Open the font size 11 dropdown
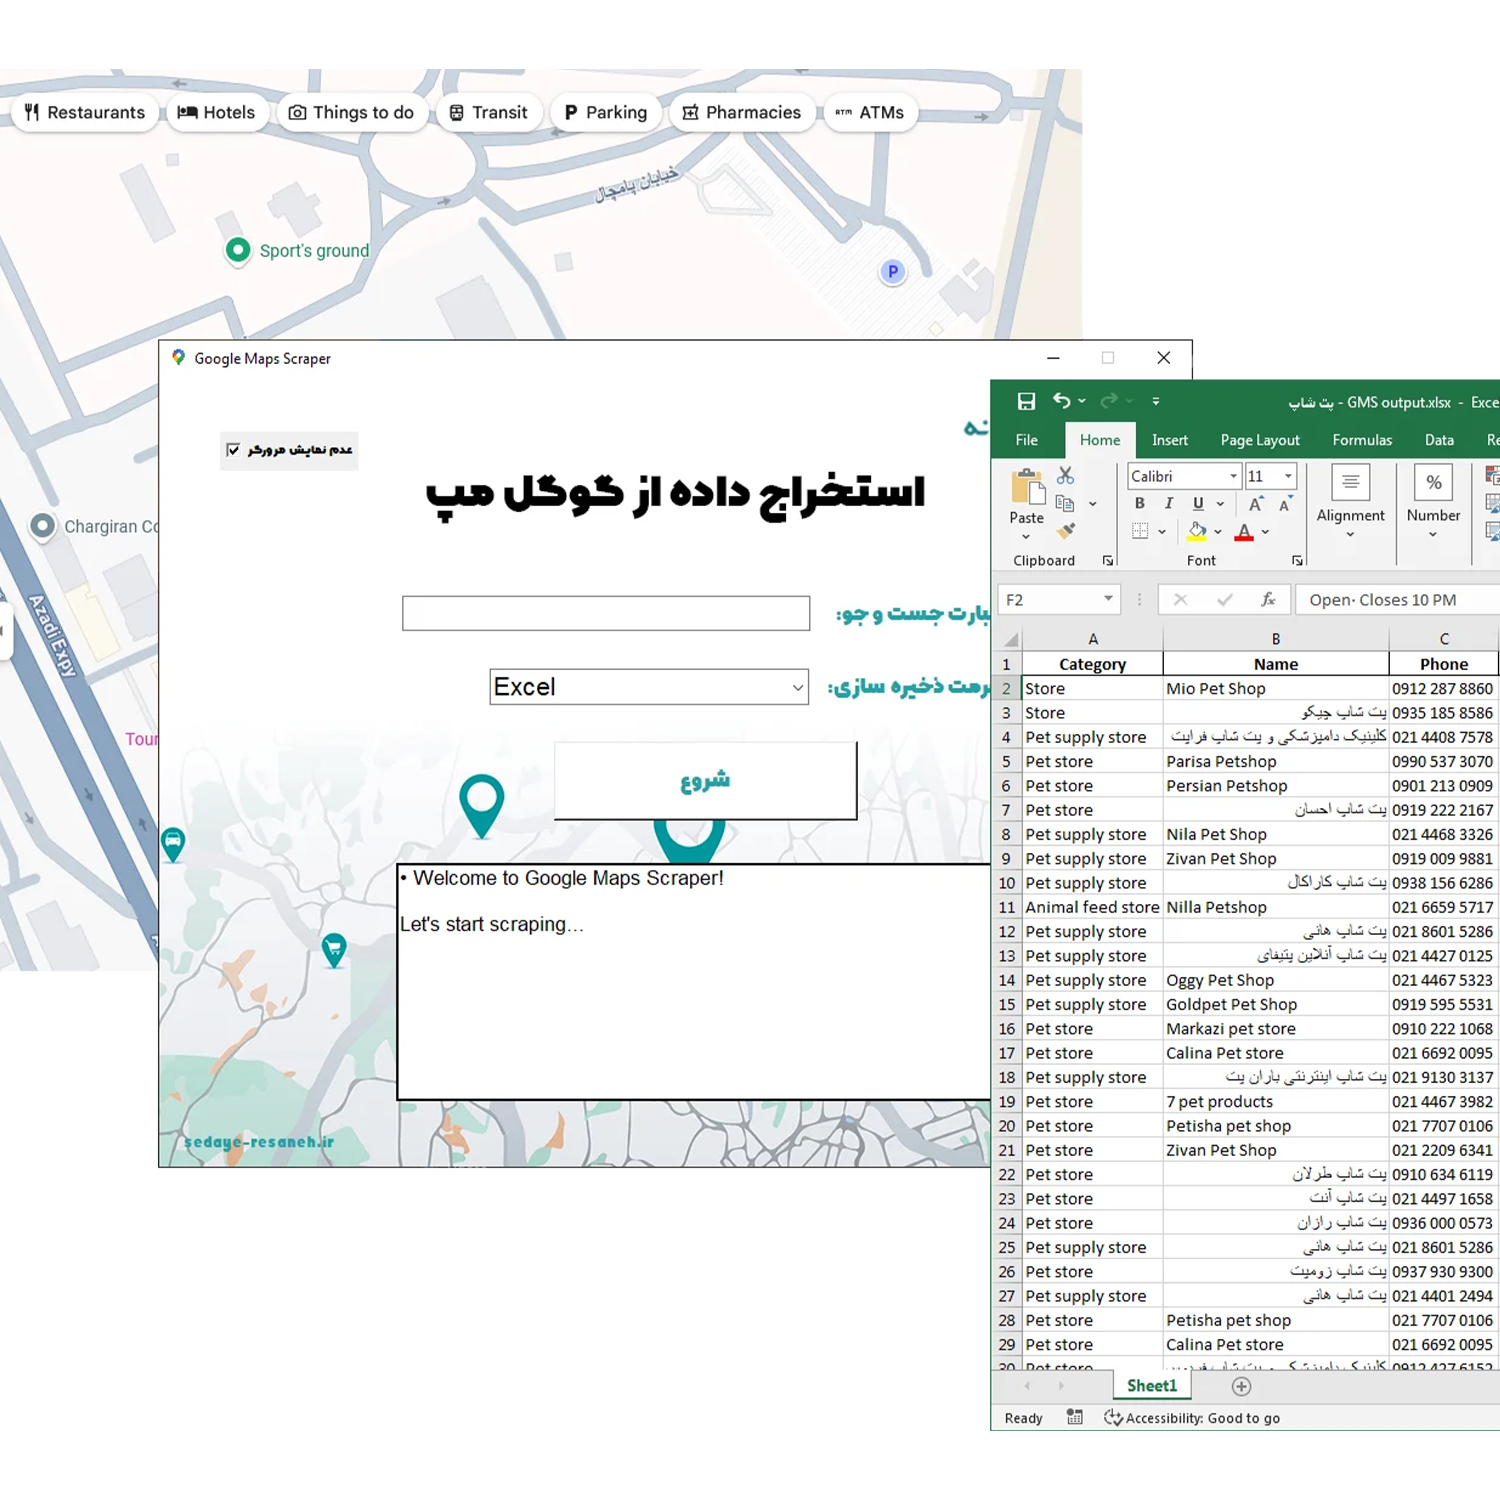 1288,477
